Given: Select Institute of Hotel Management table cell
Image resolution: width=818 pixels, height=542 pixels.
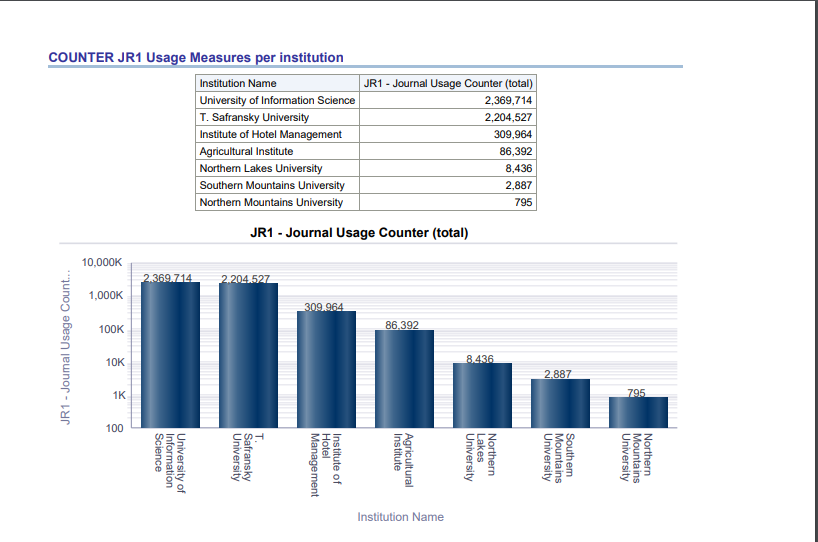Looking at the screenshot, I should [x=270, y=134].
